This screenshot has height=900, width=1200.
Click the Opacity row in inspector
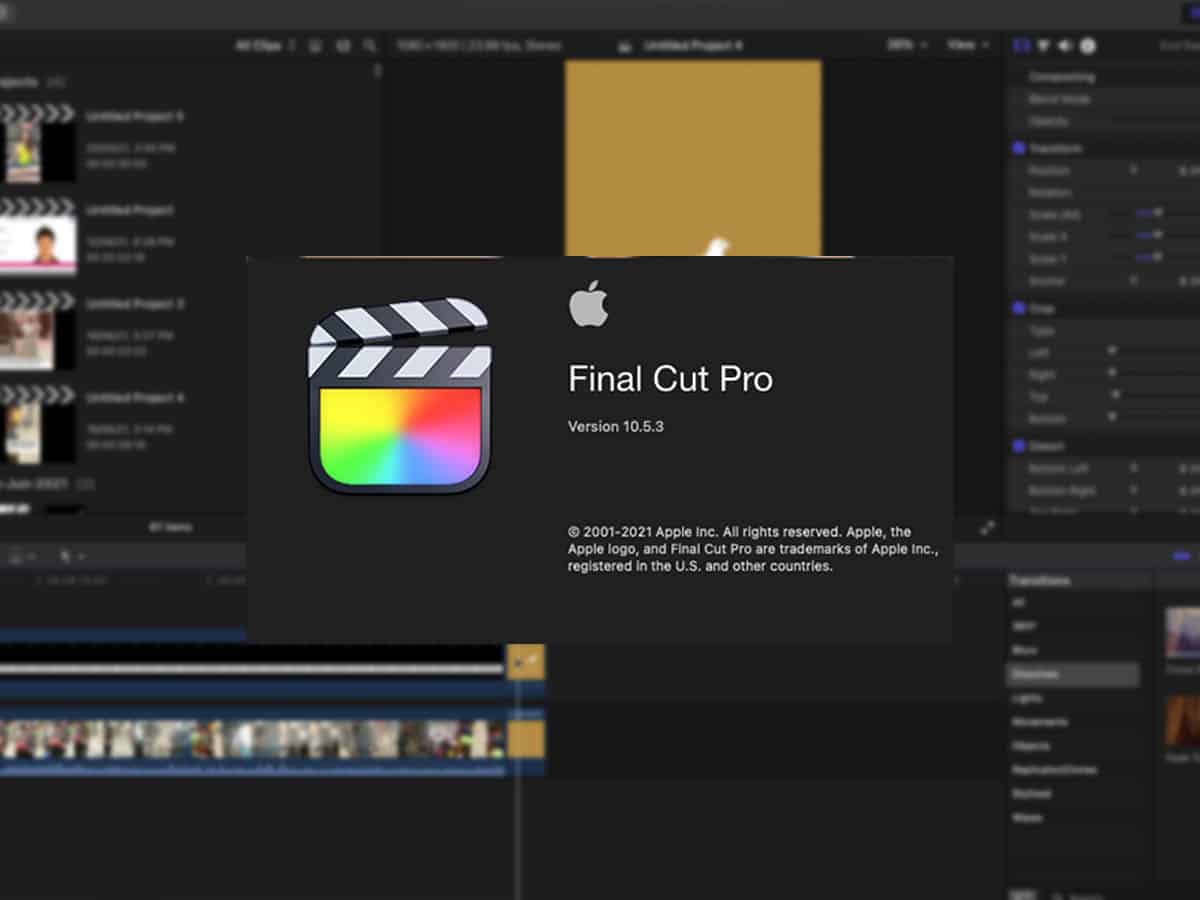[x=1105, y=121]
